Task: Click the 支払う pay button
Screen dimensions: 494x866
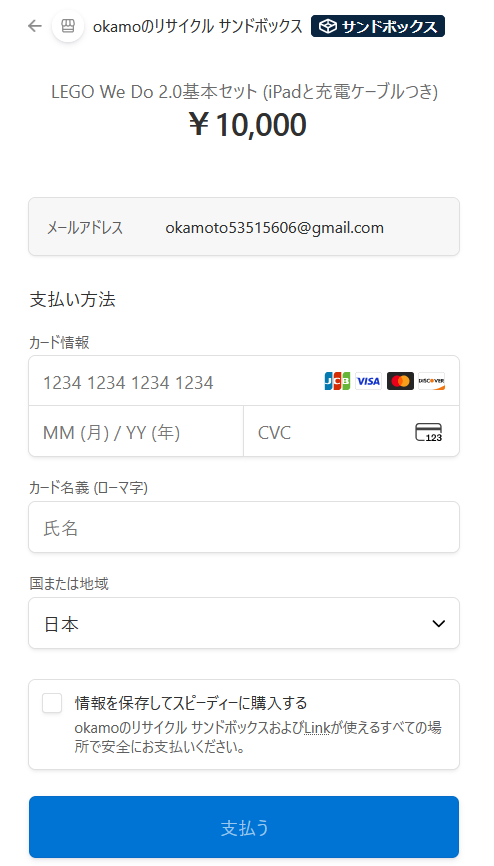Action: point(244,827)
